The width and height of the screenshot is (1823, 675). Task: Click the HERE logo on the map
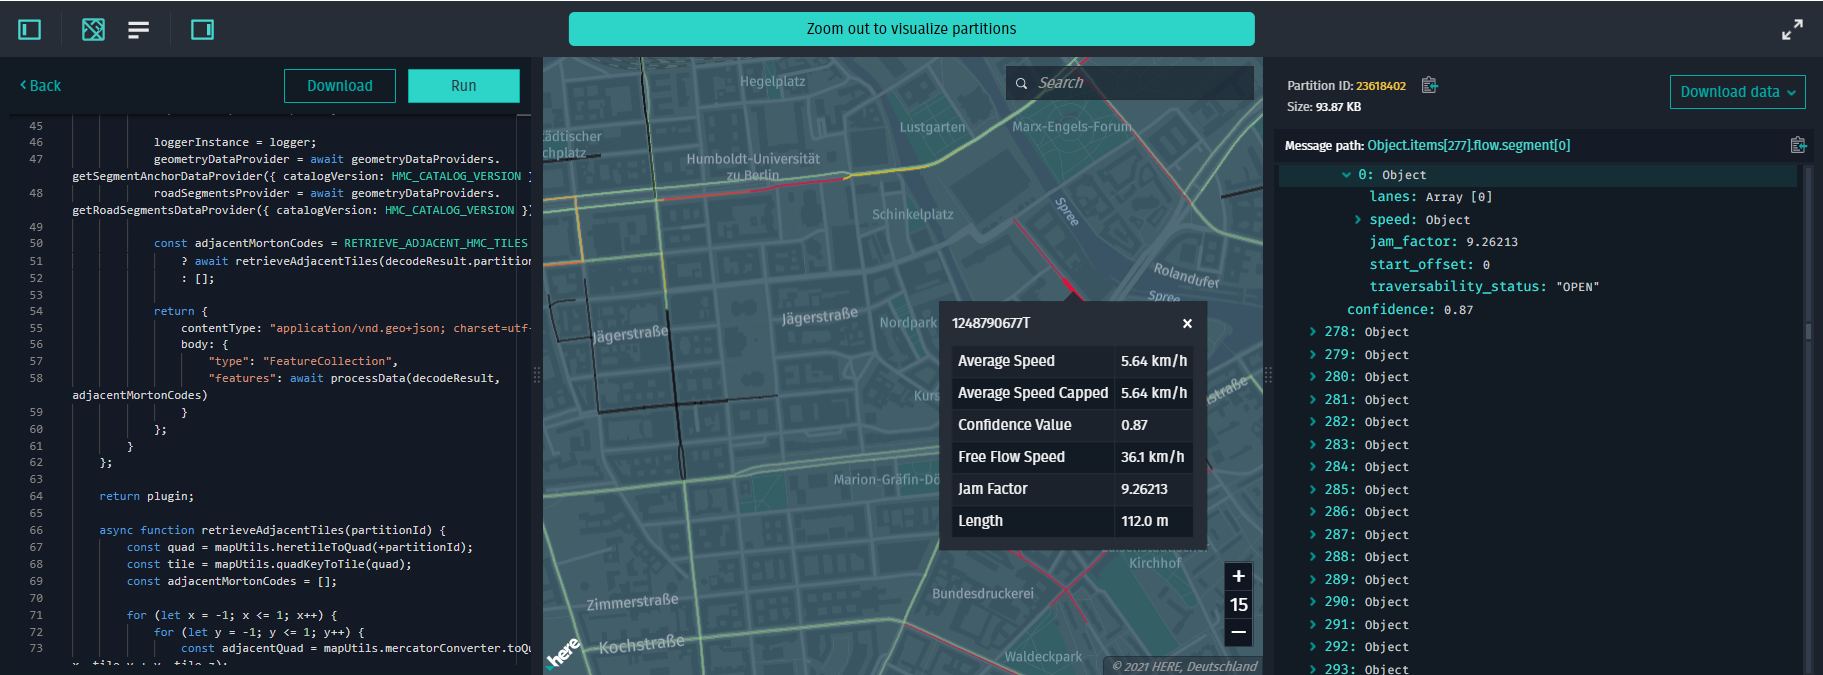[563, 652]
